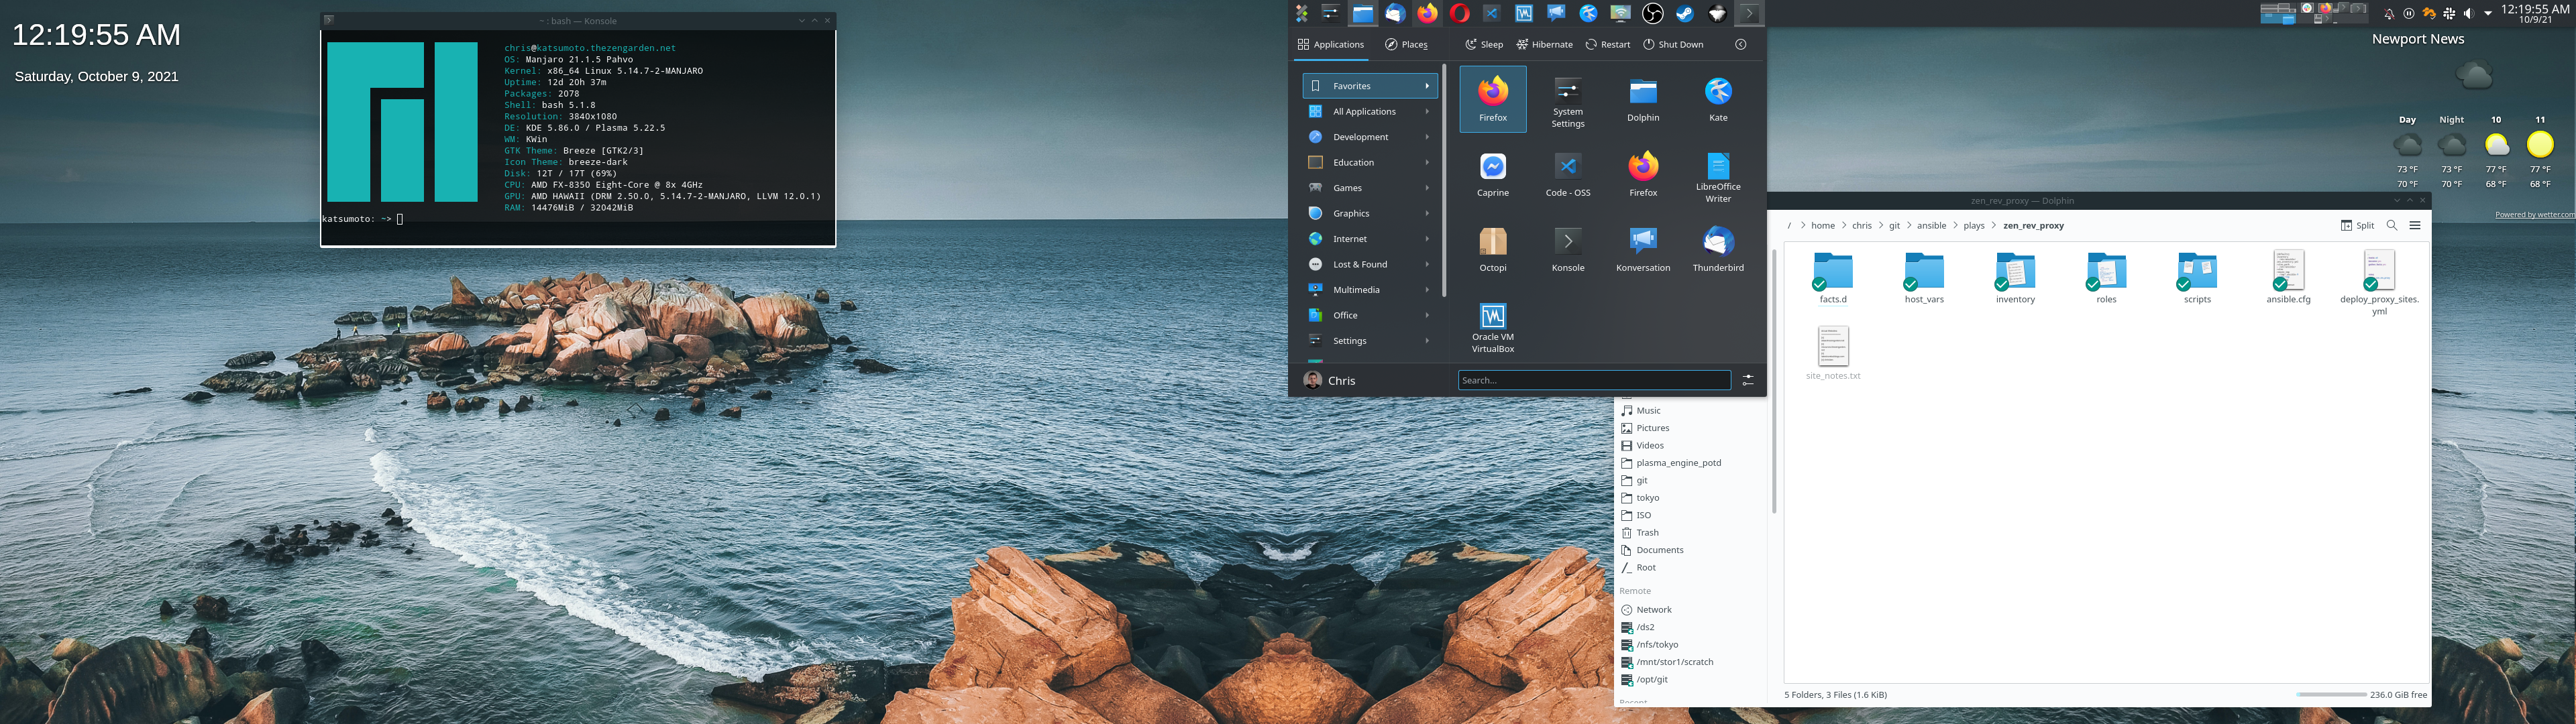Open Steam from the top panel
Screen dimensions: 2576x724
point(1684,13)
